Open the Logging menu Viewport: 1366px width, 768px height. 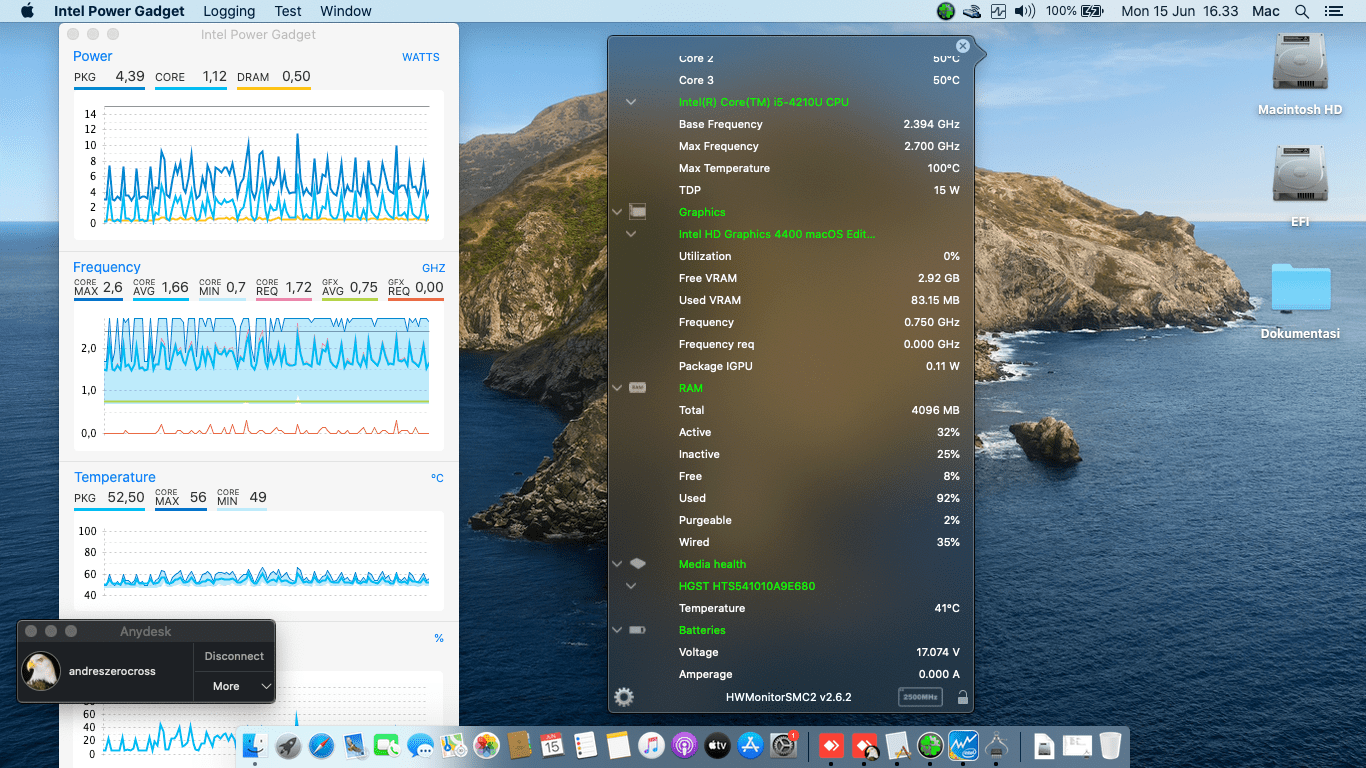pos(229,11)
